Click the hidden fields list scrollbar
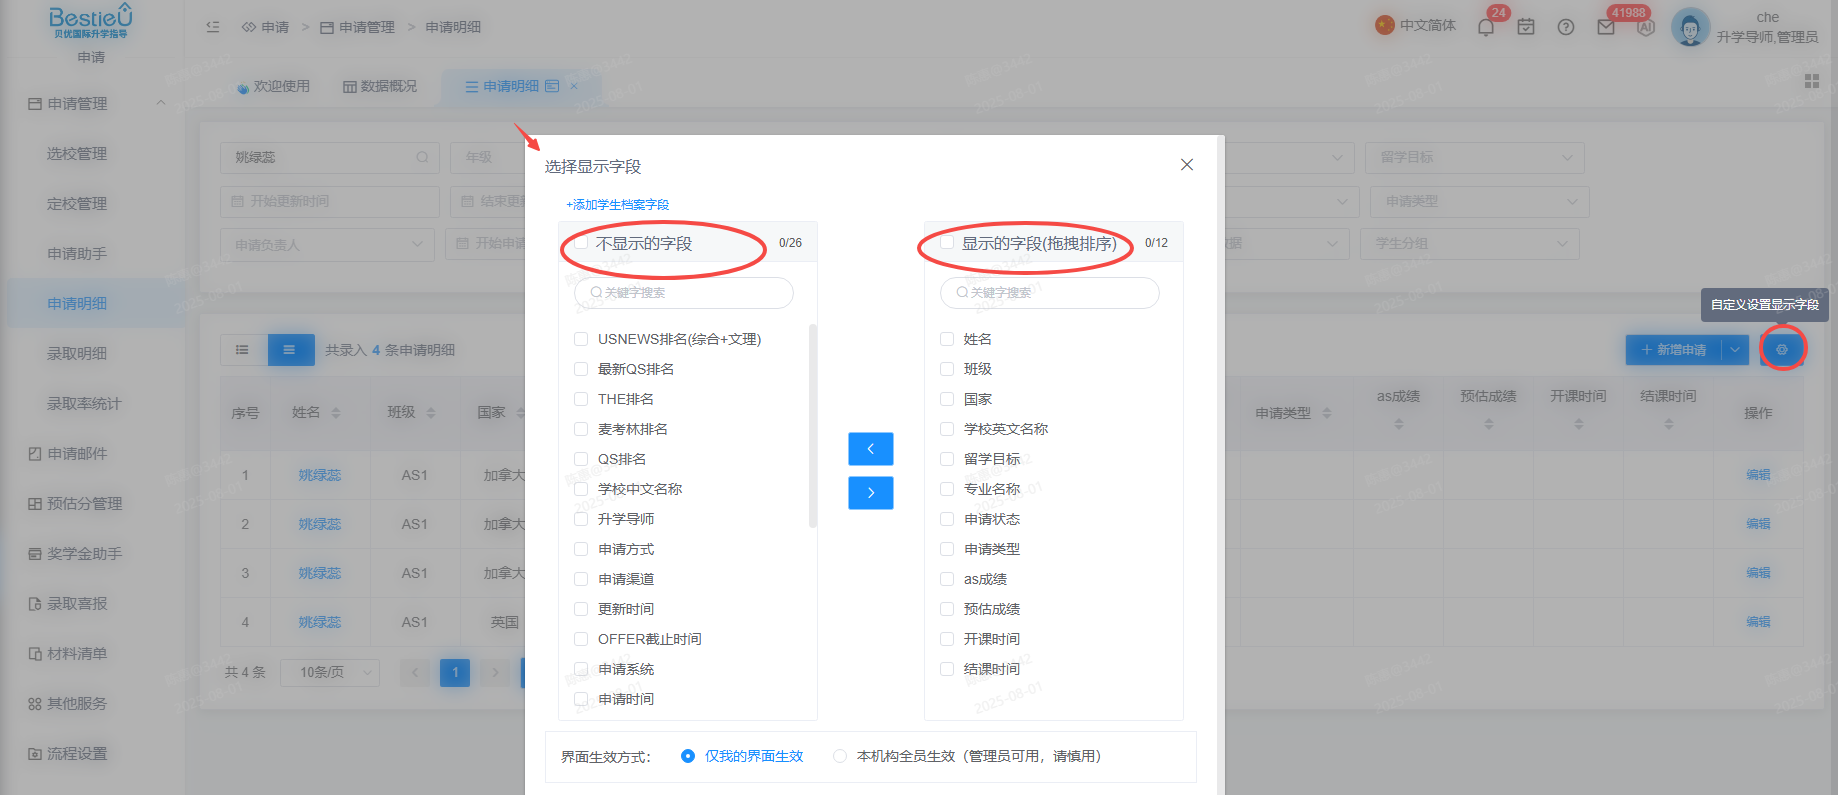 [812, 425]
